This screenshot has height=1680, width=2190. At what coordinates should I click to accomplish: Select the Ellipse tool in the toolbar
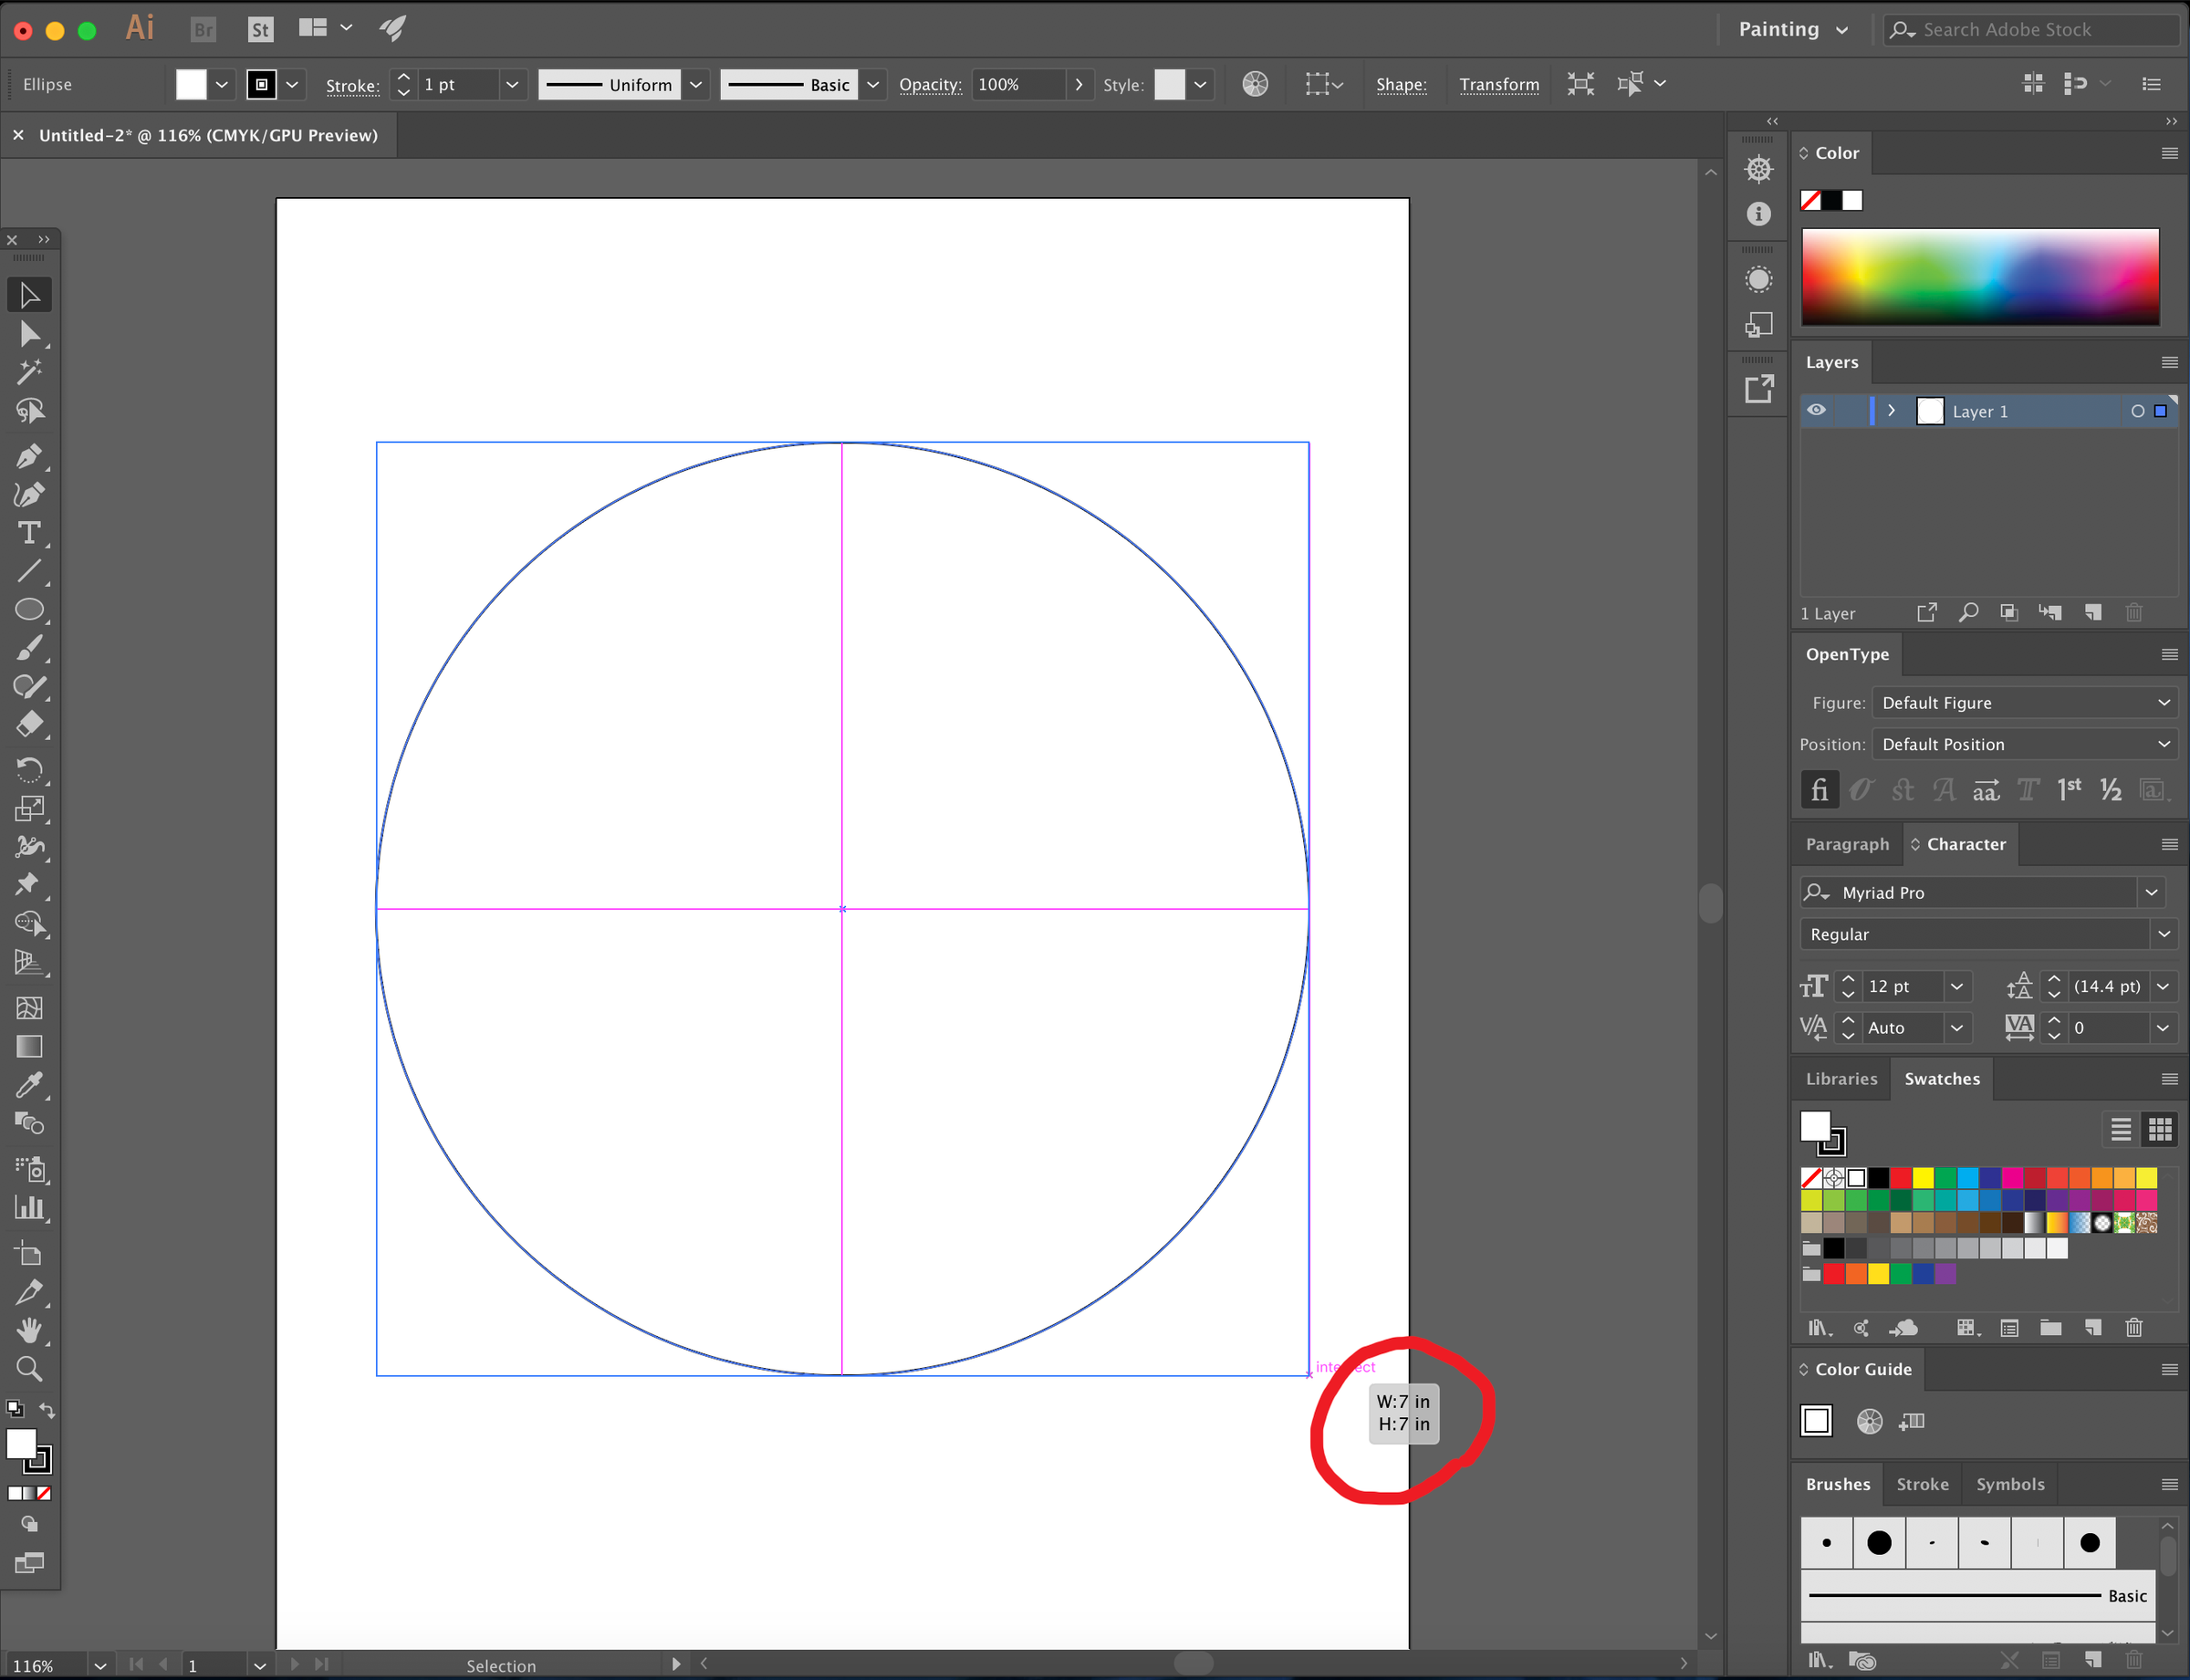29,609
